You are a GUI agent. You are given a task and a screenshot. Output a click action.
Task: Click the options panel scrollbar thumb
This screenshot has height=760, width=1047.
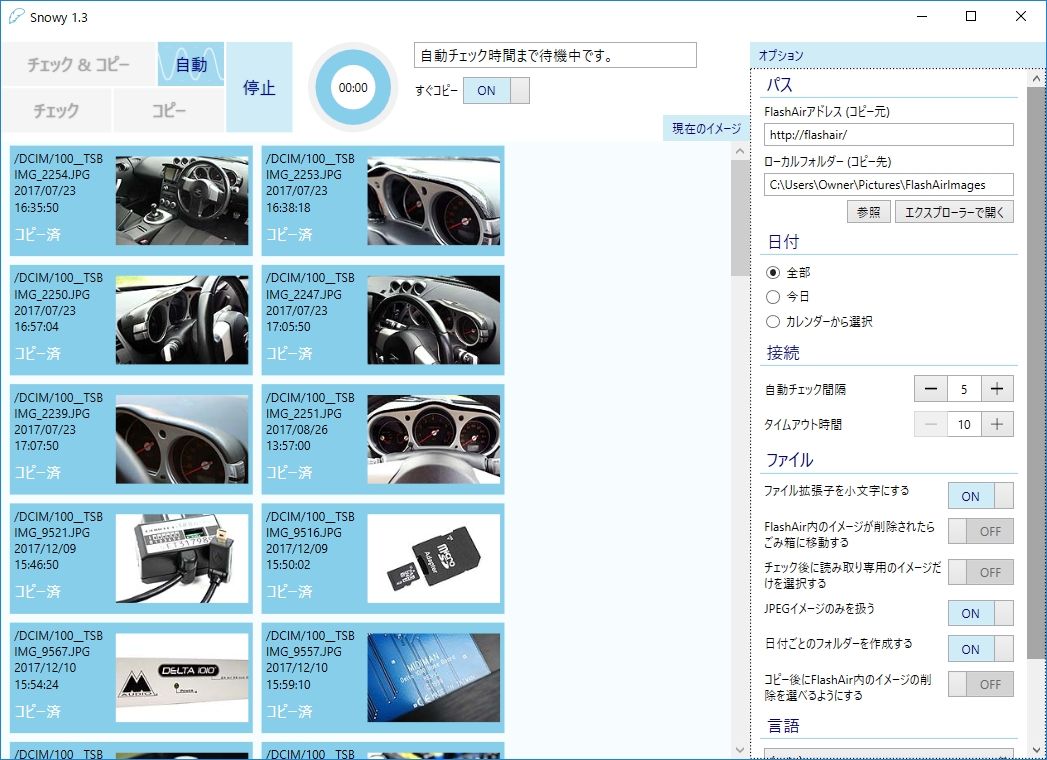(1036, 373)
